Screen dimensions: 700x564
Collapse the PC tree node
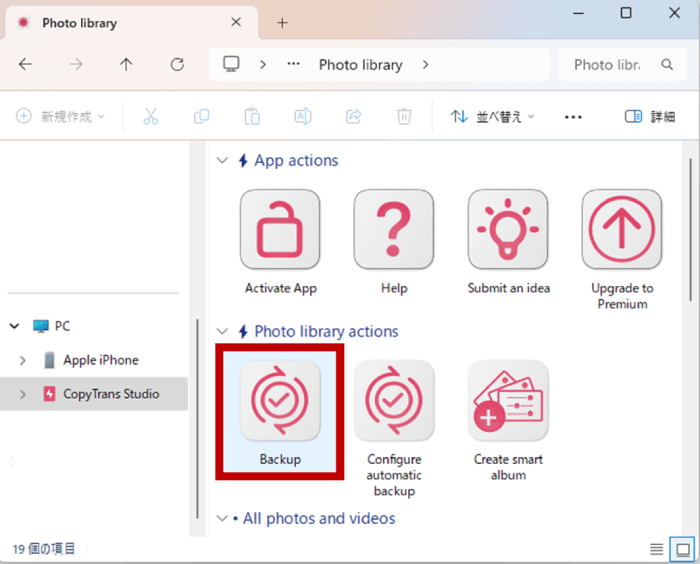pos(15,326)
